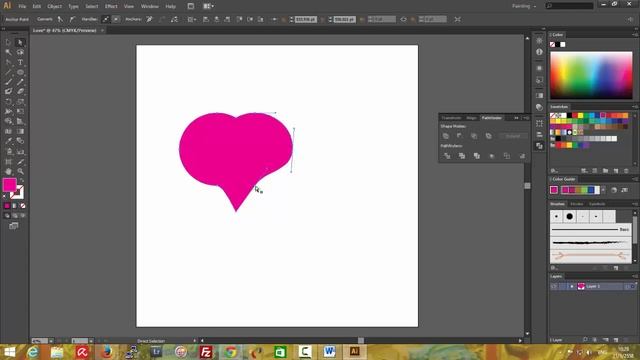The image size is (640, 360).
Task: Open Chrome from the Windows taskbar
Action: coord(231,352)
